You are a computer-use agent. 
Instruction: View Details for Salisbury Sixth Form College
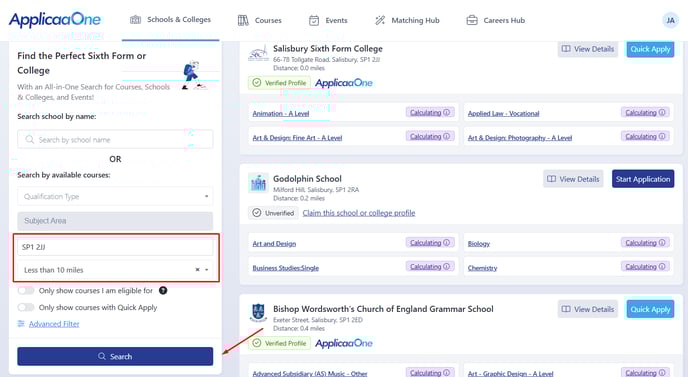click(x=588, y=49)
